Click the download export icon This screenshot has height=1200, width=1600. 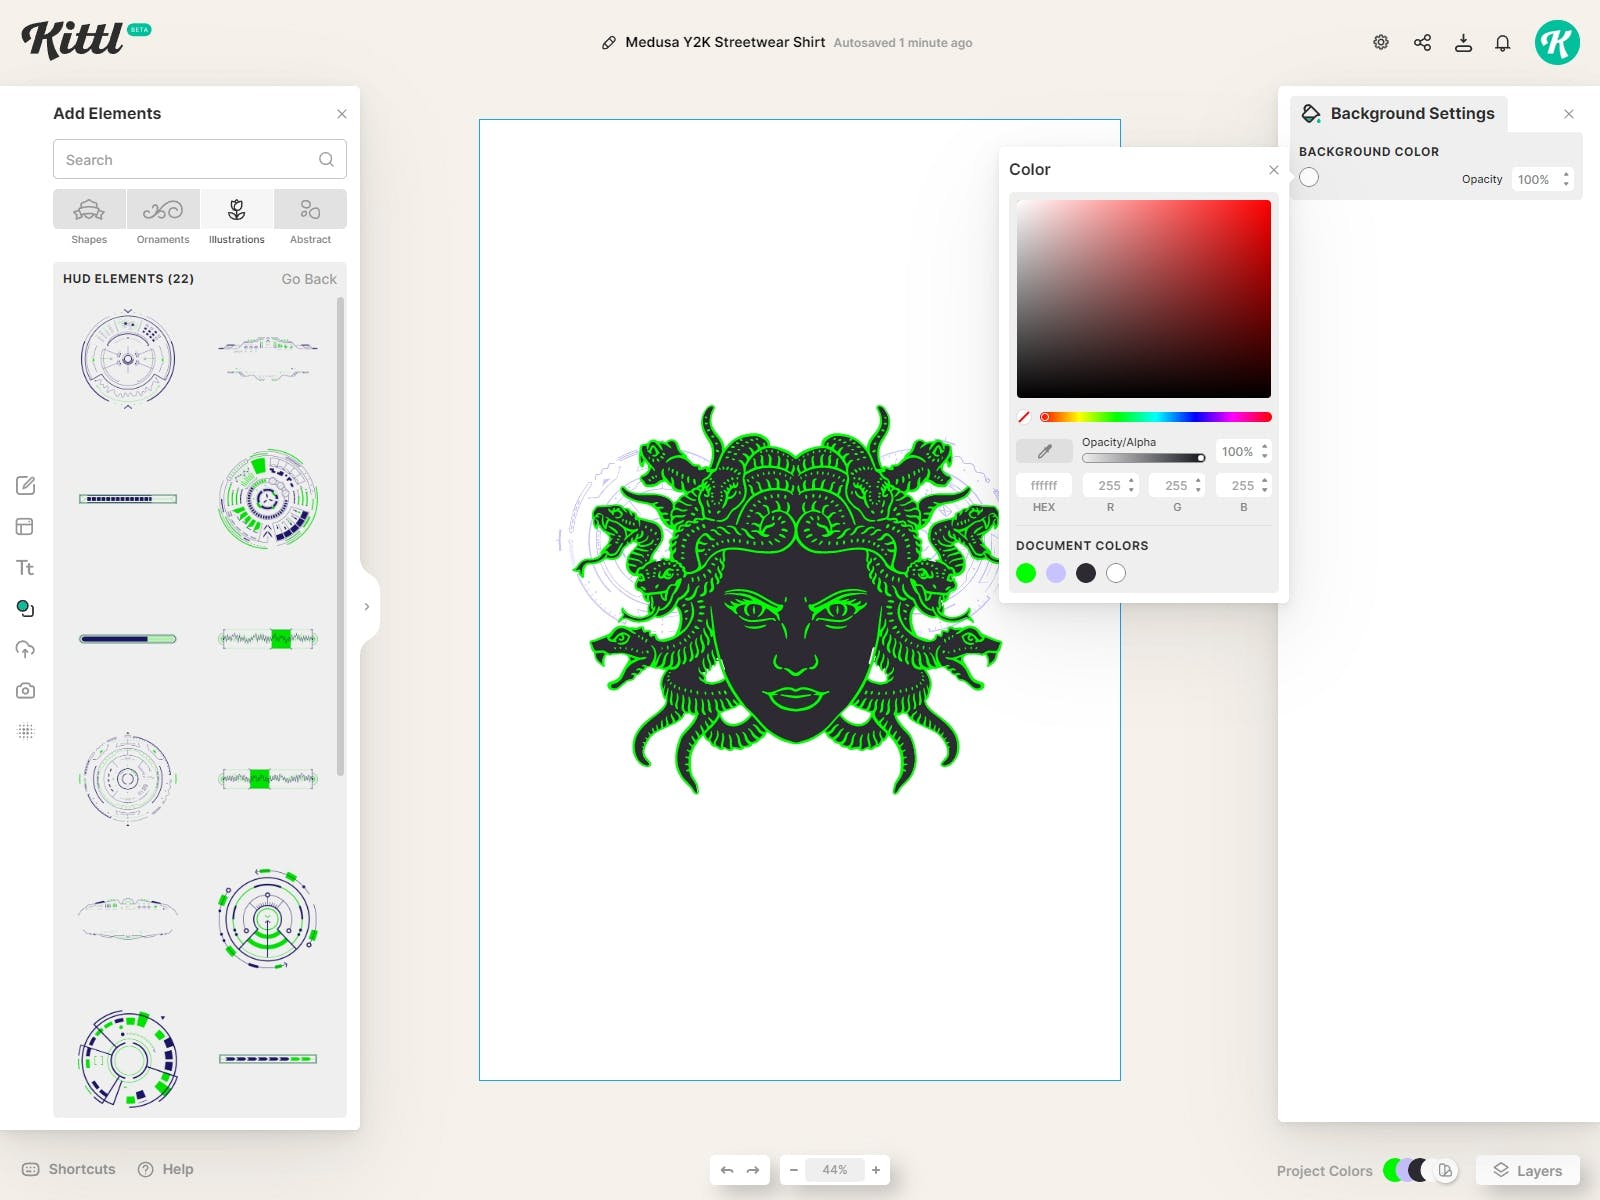(1463, 42)
